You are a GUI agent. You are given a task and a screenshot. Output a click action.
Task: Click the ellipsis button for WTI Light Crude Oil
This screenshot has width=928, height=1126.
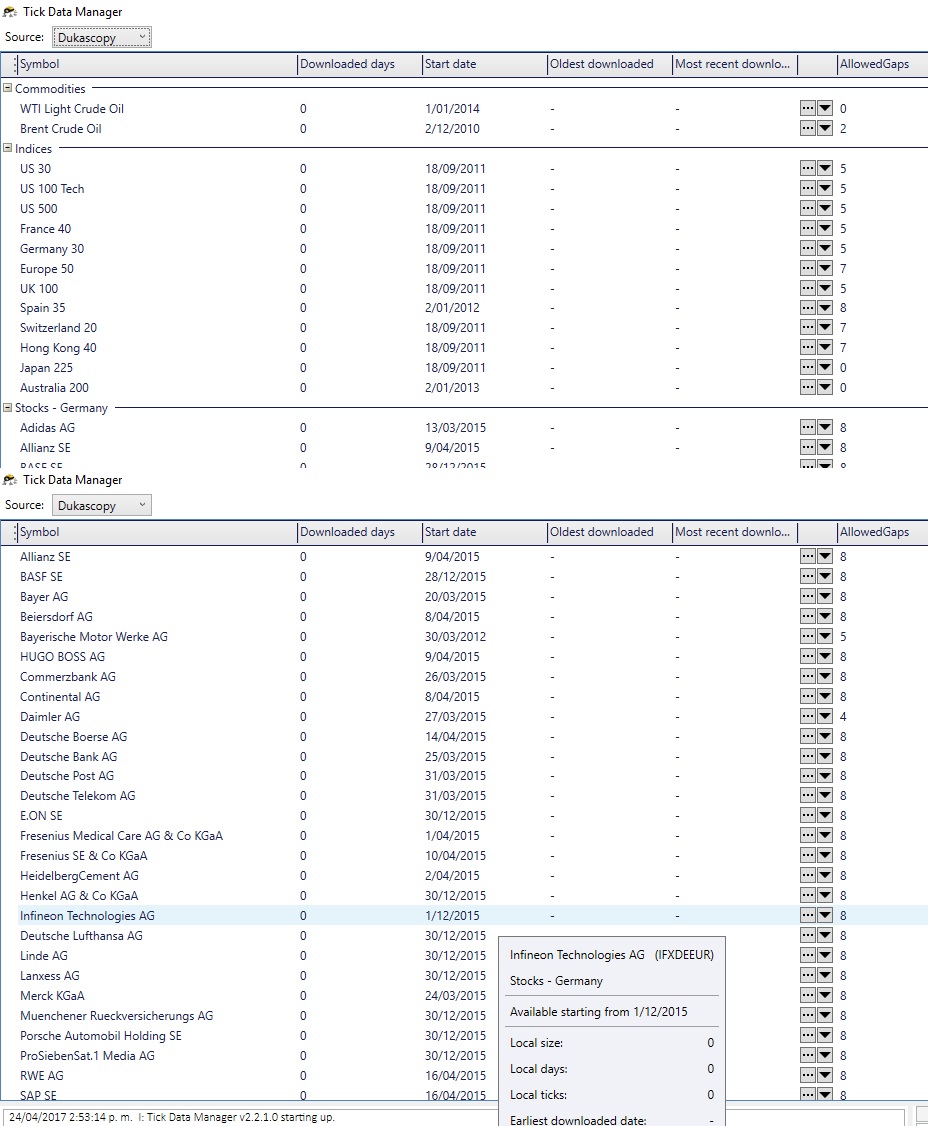(808, 109)
